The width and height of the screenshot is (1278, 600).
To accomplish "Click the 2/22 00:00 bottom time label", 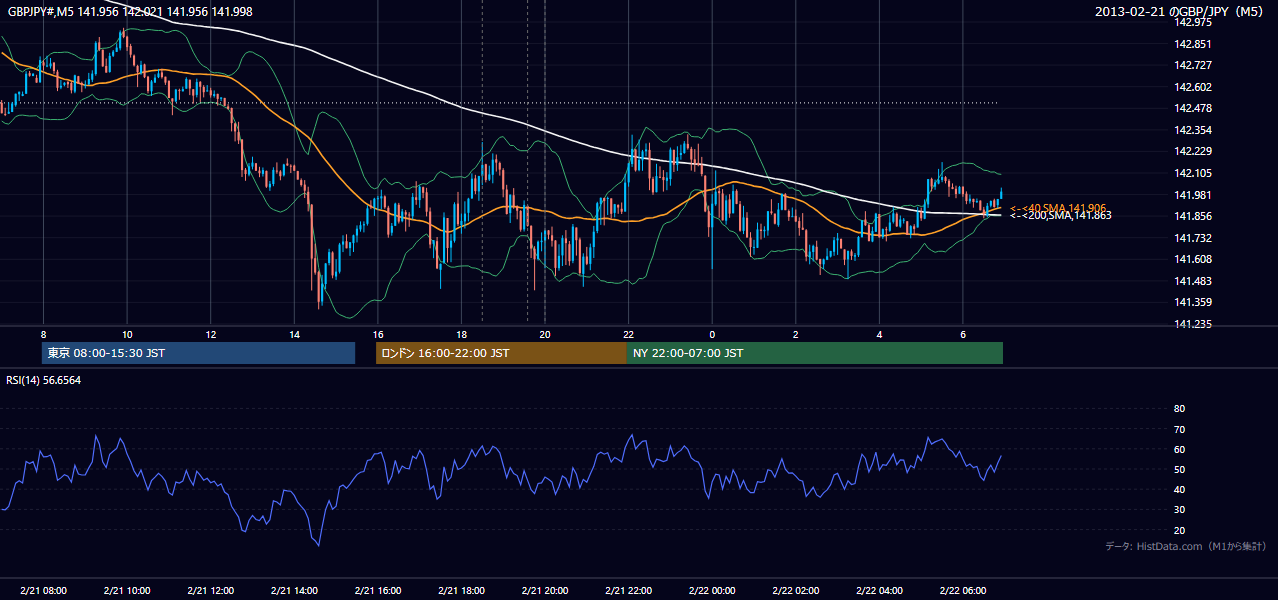I will (712, 591).
